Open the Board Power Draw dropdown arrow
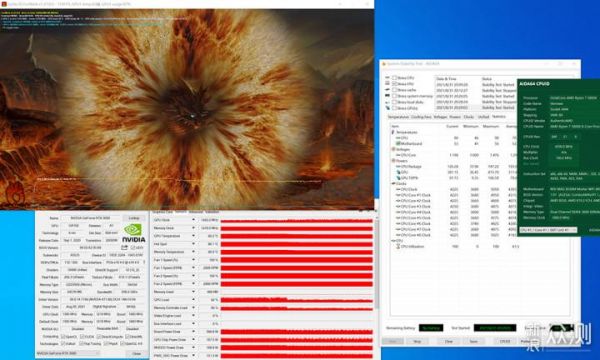Viewport: 600px width, 360px height. 193,332
